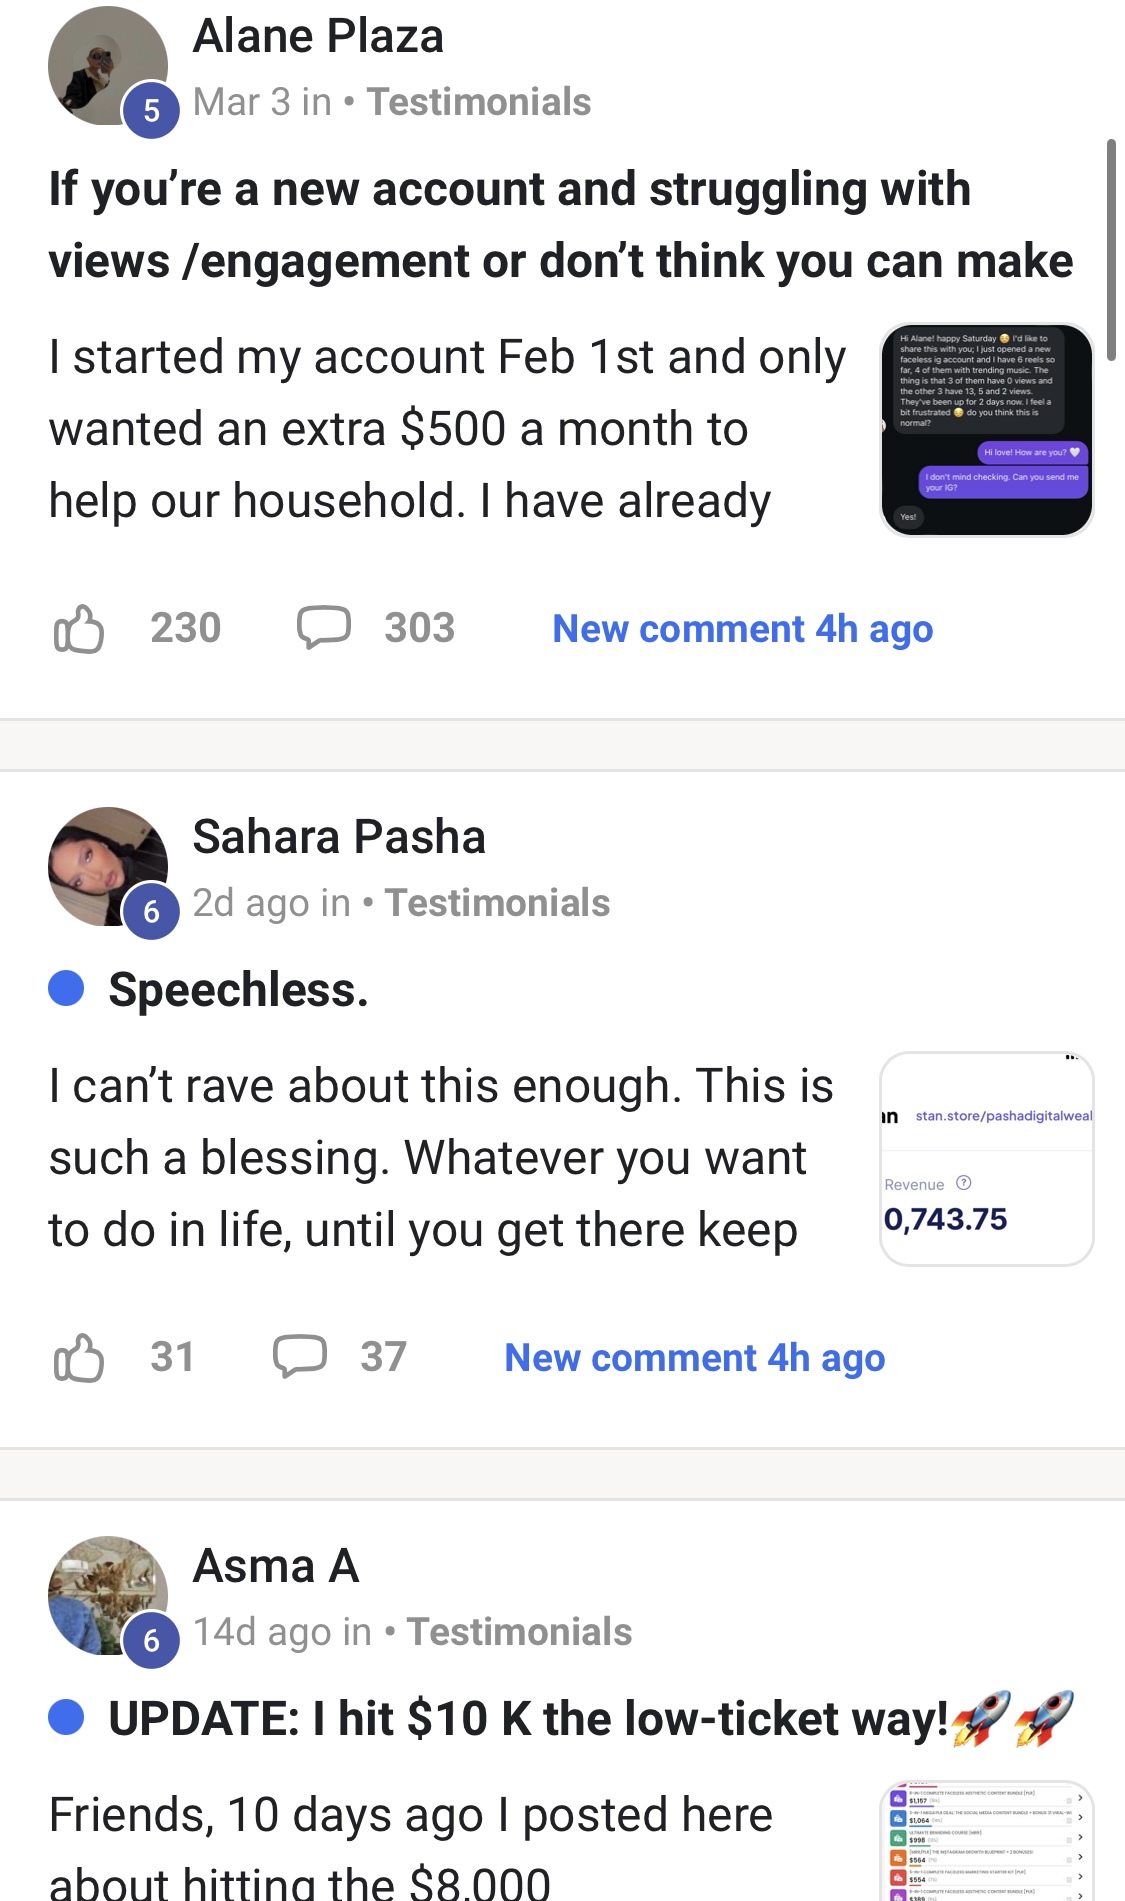Screen dimensions: 1125x1901
Task: Like Alane Plaza's post with thumbs-up
Action: (x=79, y=629)
